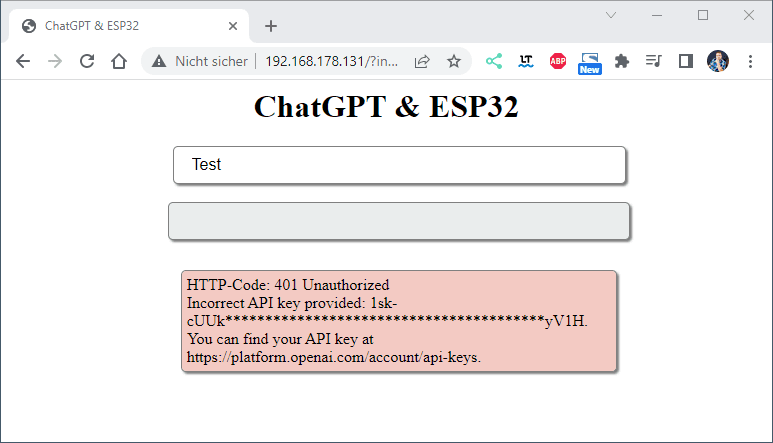The image size is (773, 443).
Task: Bookmark this page with the star icon
Action: [x=454, y=61]
